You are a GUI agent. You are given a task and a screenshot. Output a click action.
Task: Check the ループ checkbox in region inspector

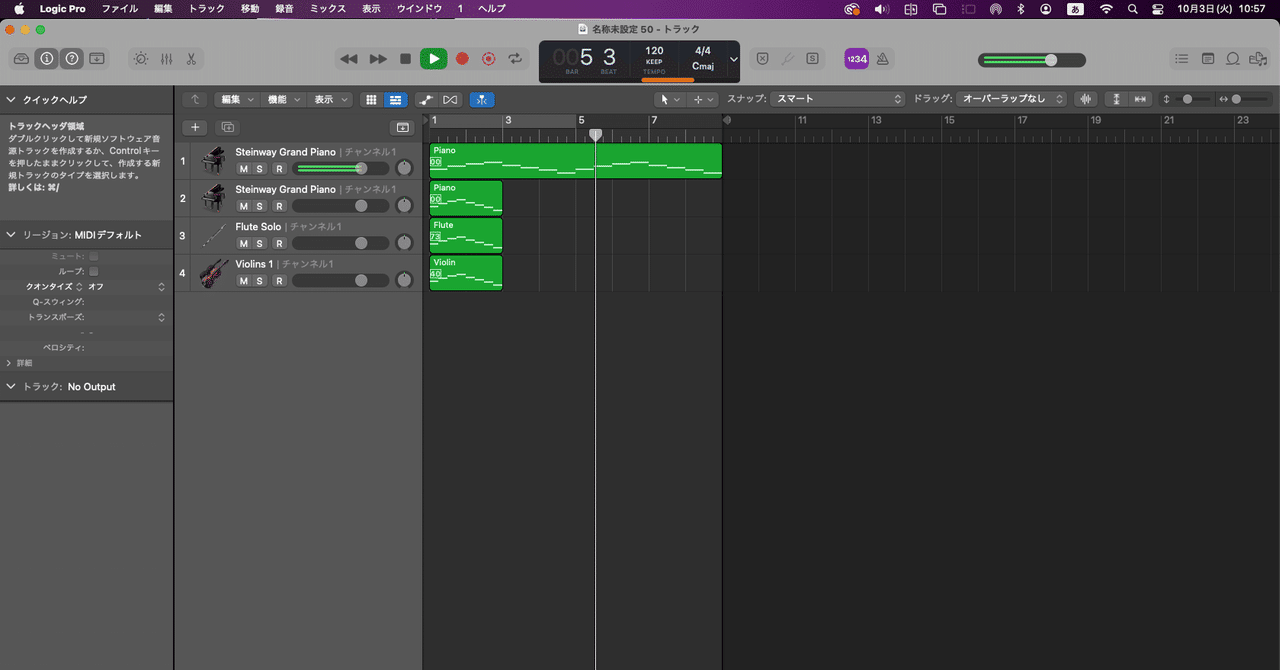click(x=93, y=271)
